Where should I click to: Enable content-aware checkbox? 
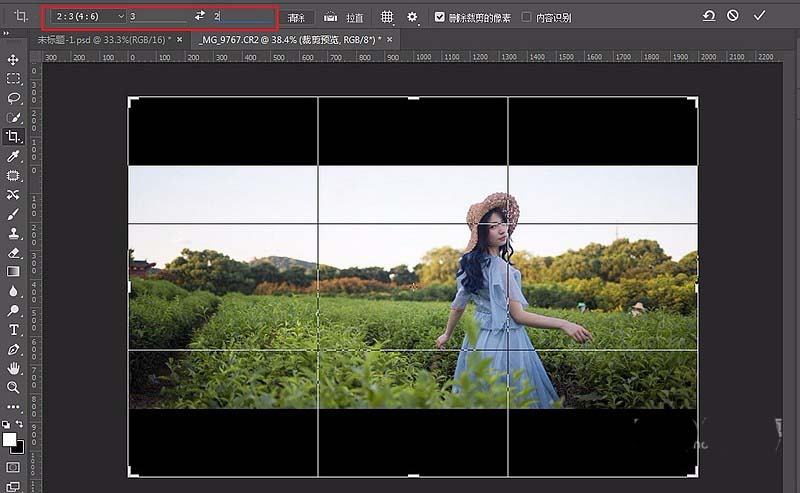click(x=527, y=17)
